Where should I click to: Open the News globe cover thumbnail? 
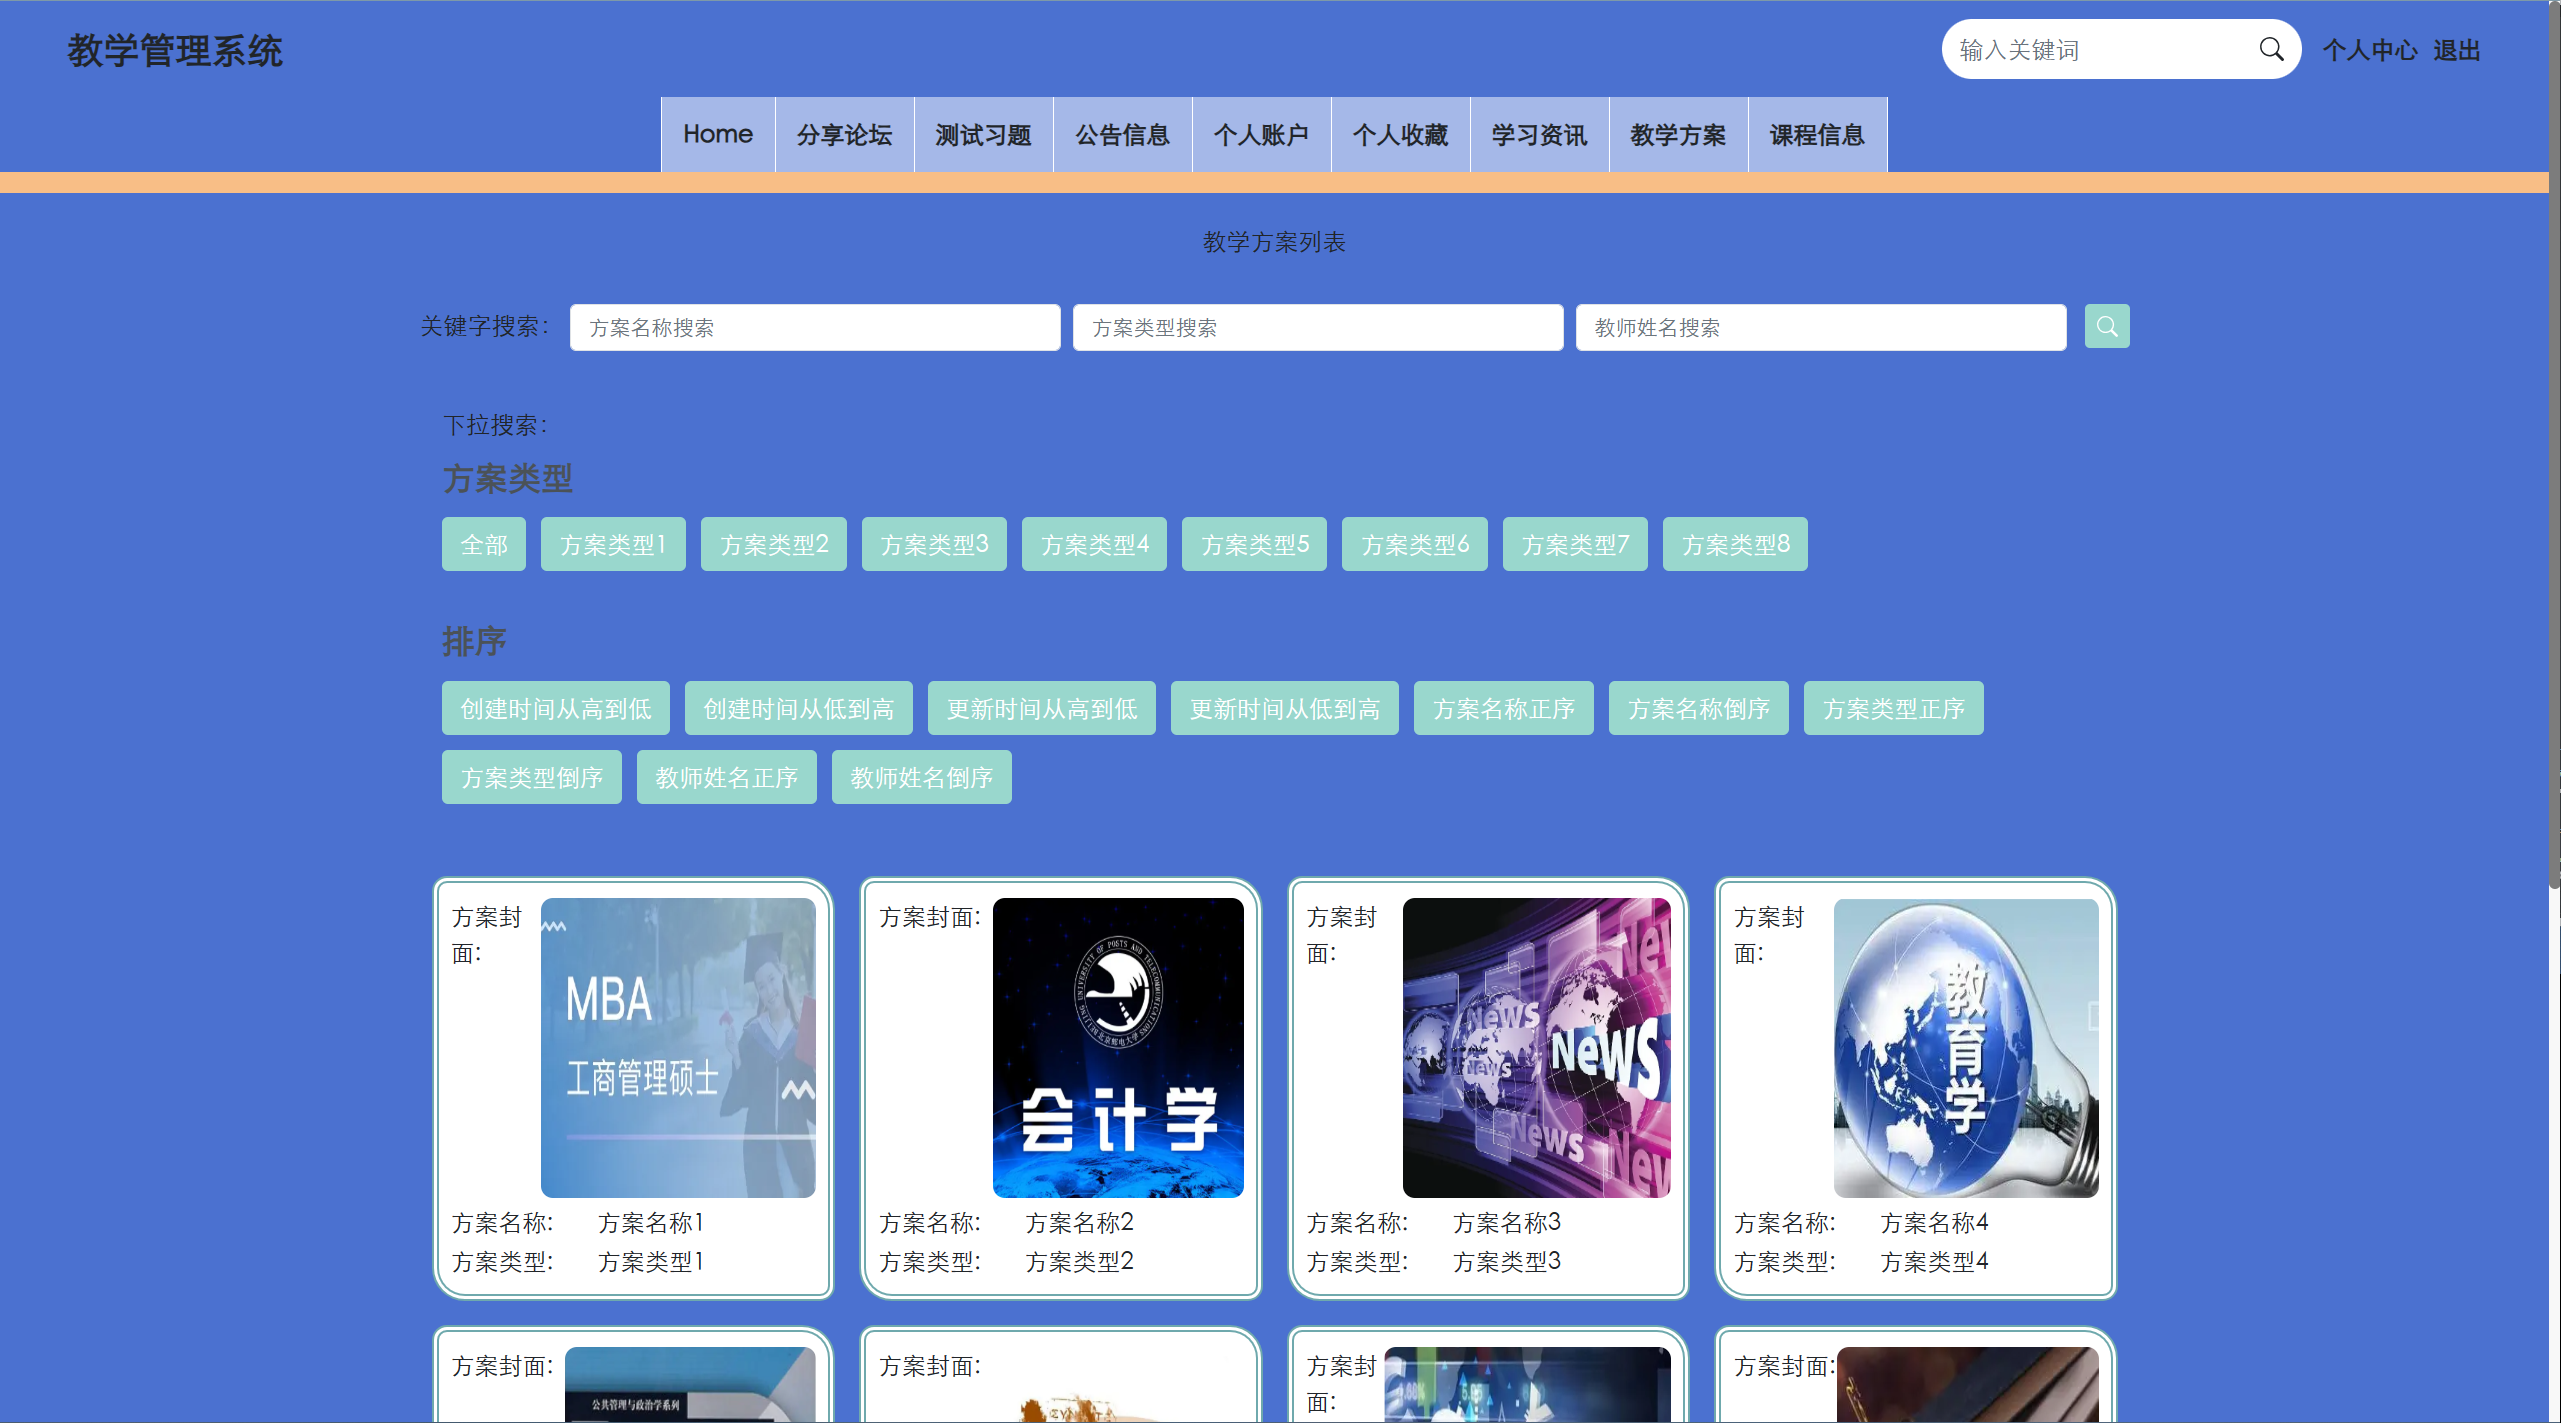coord(1535,1047)
